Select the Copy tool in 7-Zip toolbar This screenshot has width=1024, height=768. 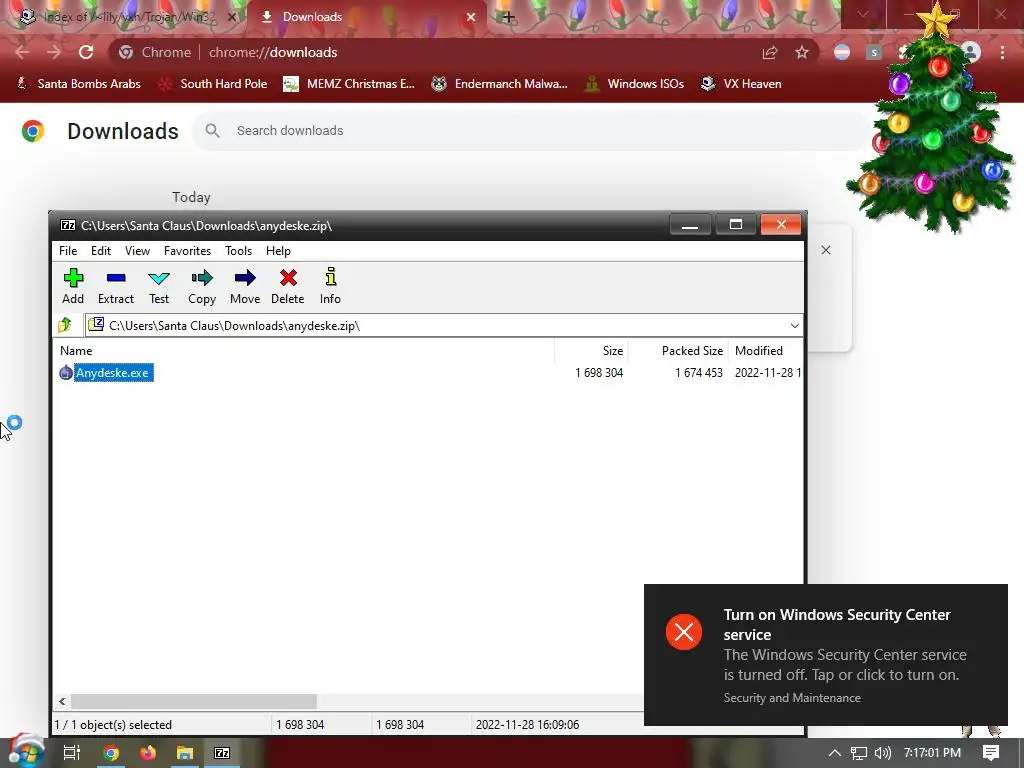point(202,286)
